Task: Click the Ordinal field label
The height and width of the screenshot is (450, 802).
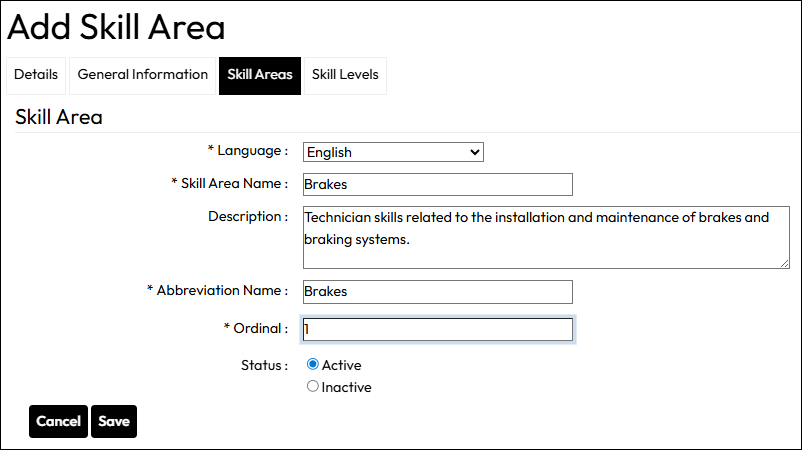Action: tap(256, 328)
